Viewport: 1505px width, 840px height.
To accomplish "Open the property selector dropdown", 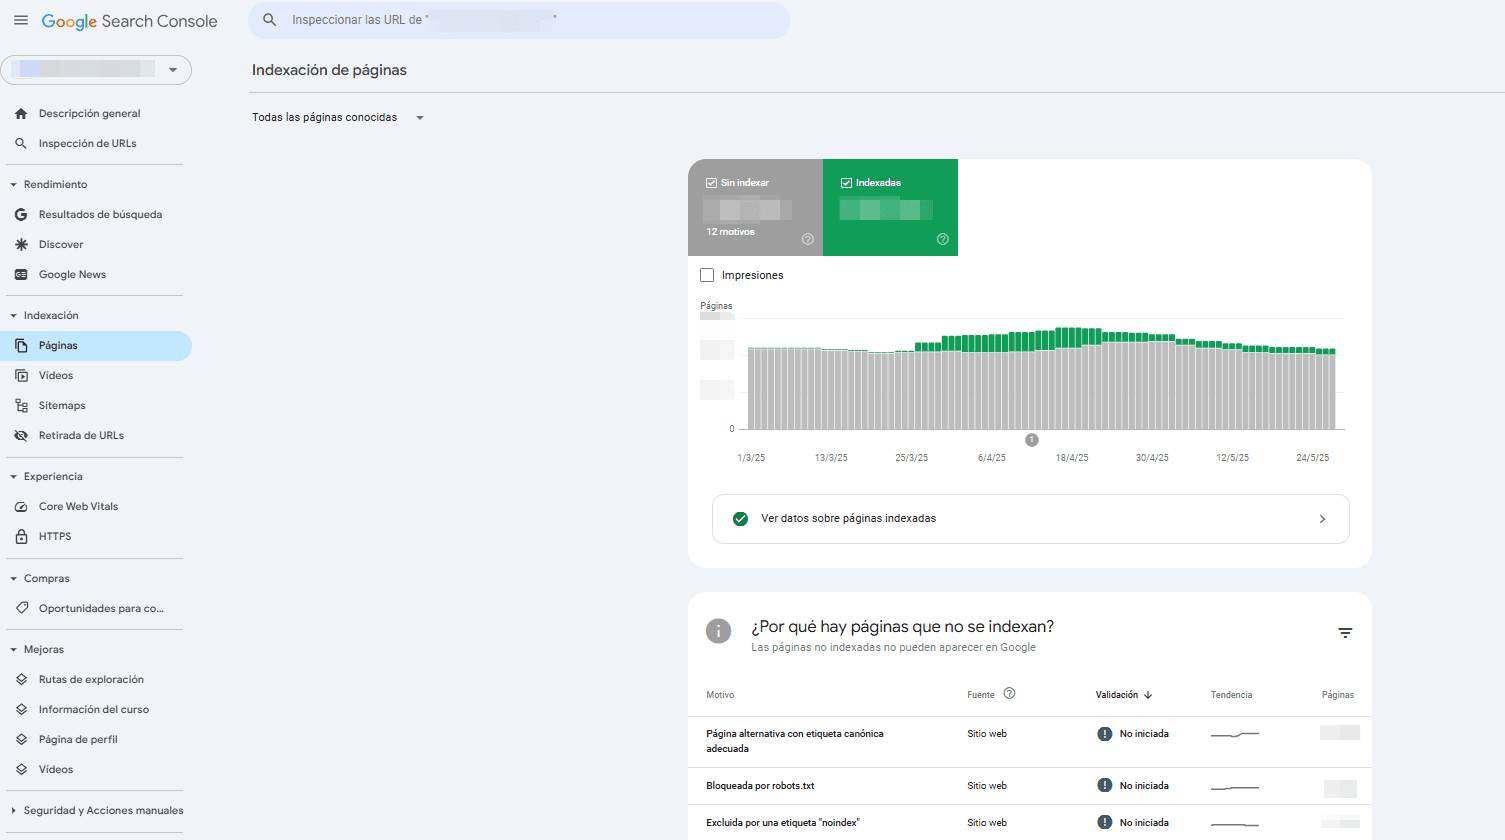I will [96, 70].
